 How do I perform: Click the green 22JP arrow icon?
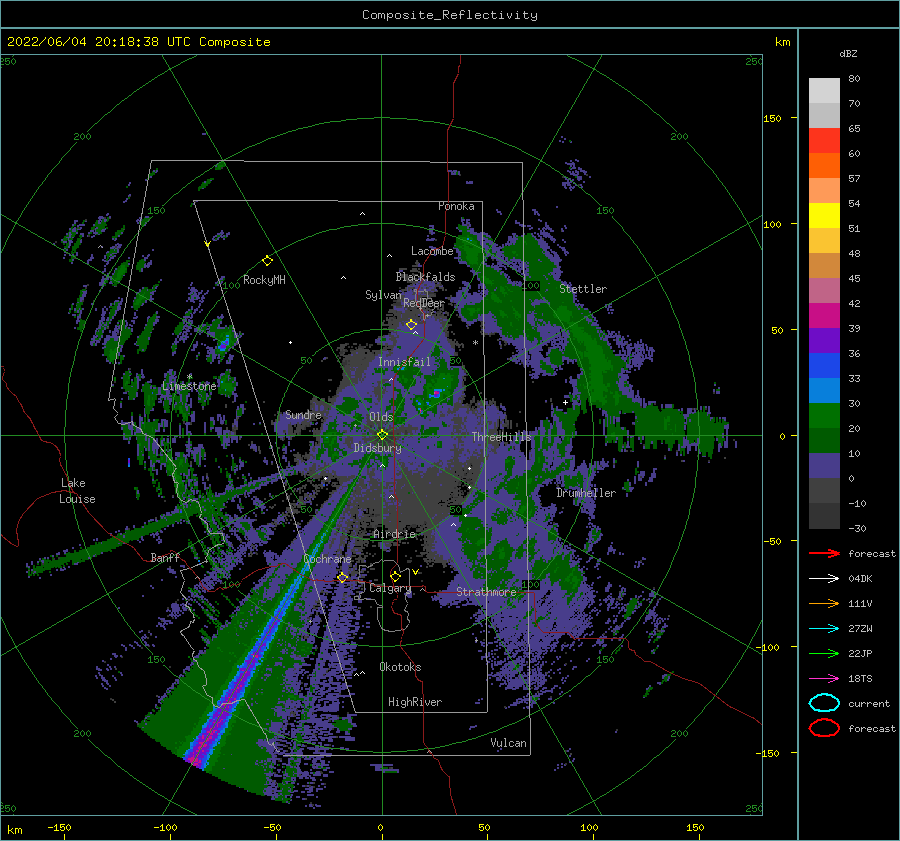[824, 653]
